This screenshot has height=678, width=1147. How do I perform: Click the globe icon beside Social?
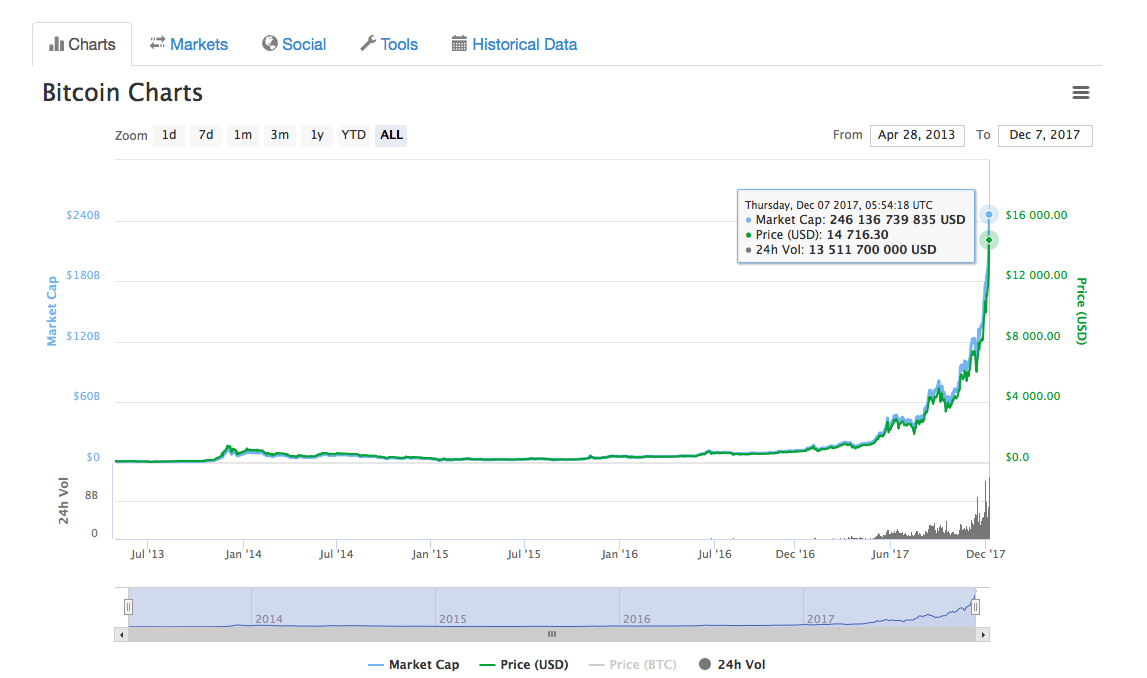[270, 43]
